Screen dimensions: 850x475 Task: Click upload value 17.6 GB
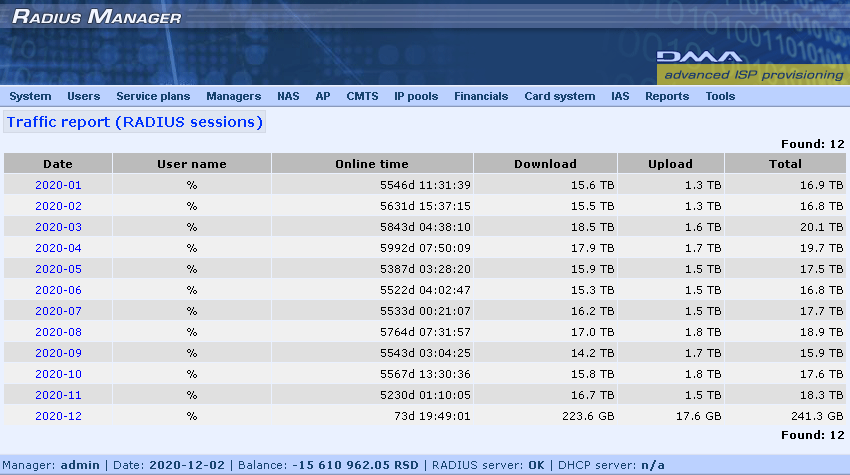pos(698,416)
